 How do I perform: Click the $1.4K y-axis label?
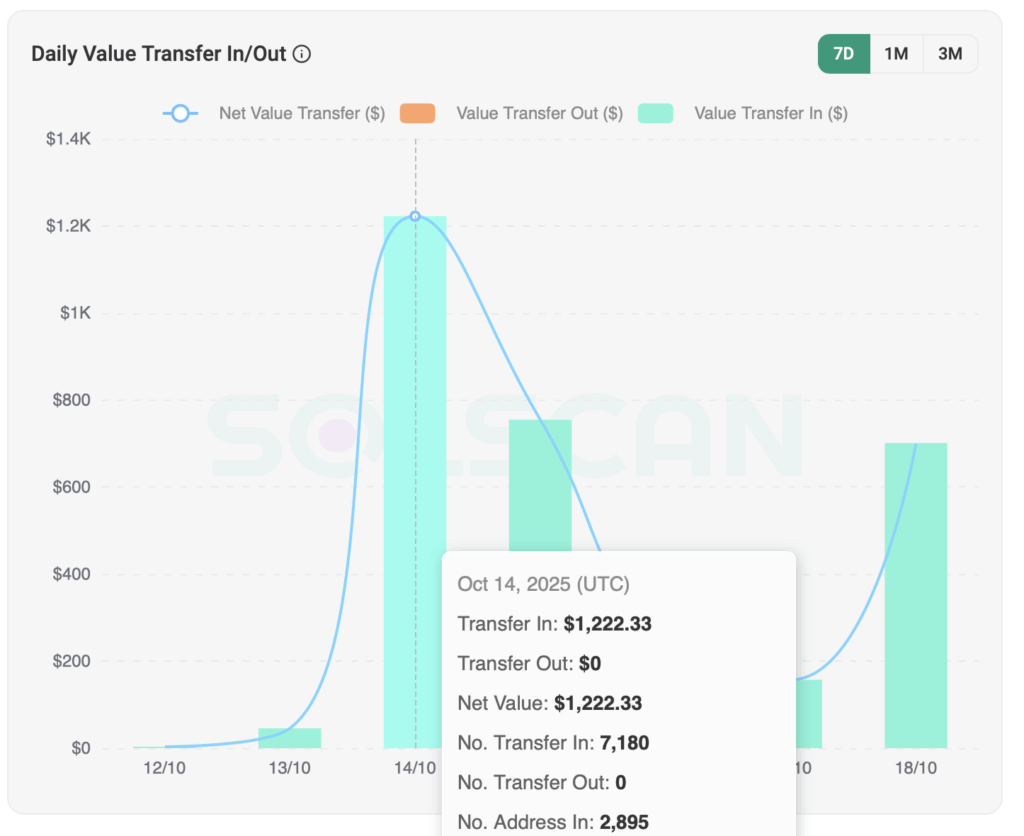point(68,139)
